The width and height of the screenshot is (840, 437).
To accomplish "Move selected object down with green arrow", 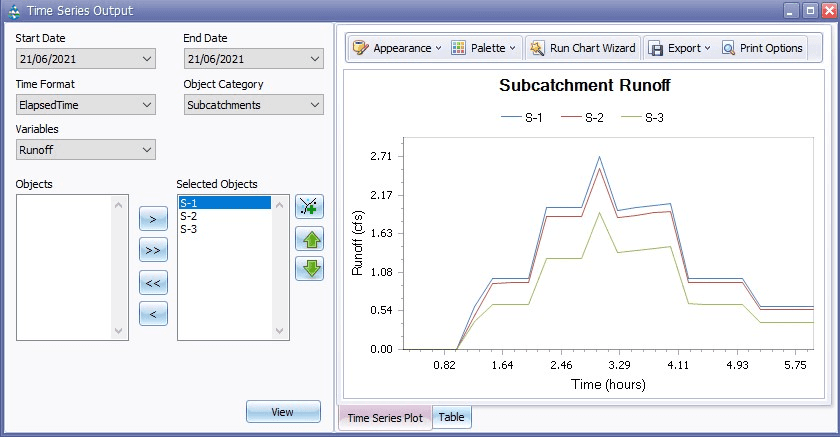I will click(x=309, y=269).
